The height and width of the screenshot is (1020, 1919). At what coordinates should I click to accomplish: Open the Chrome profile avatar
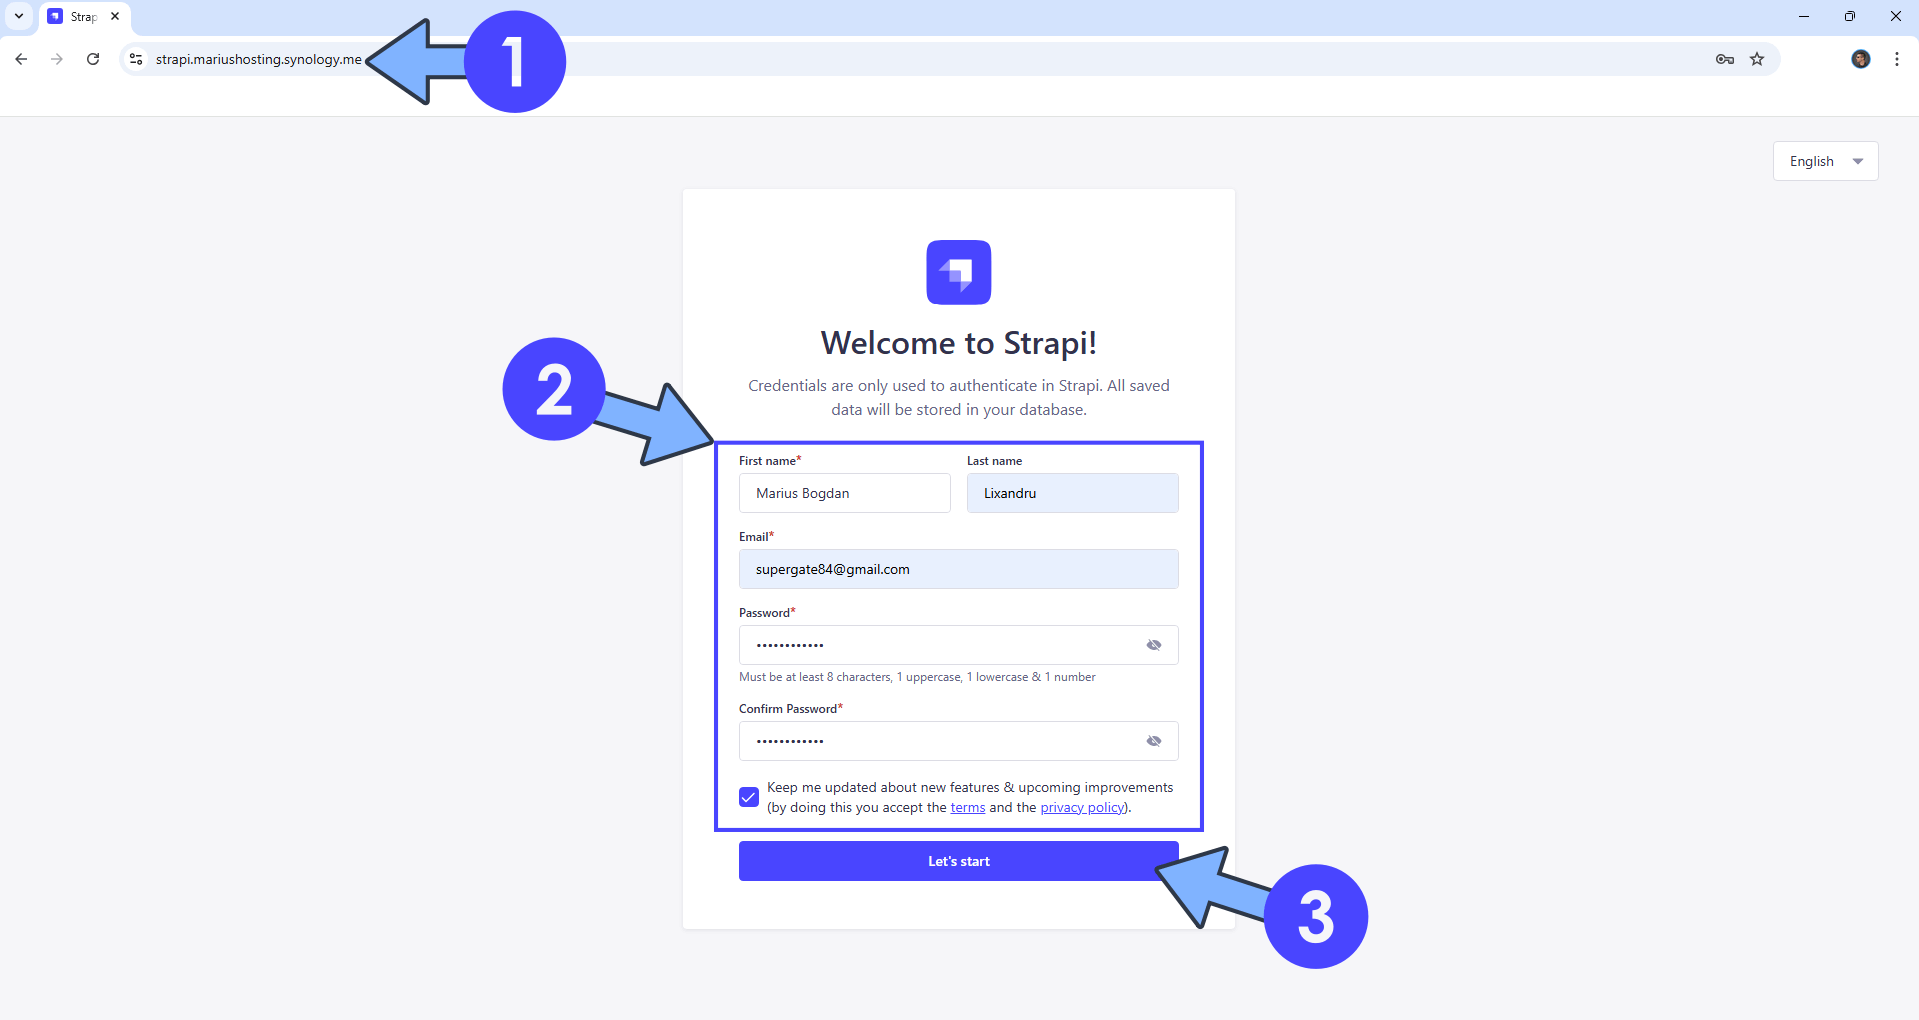[x=1861, y=59]
